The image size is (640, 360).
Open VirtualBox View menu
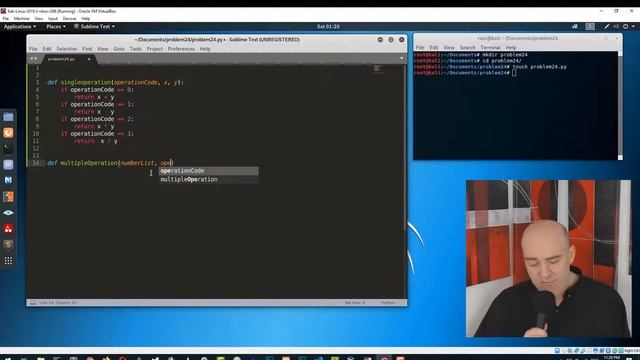(39, 19)
